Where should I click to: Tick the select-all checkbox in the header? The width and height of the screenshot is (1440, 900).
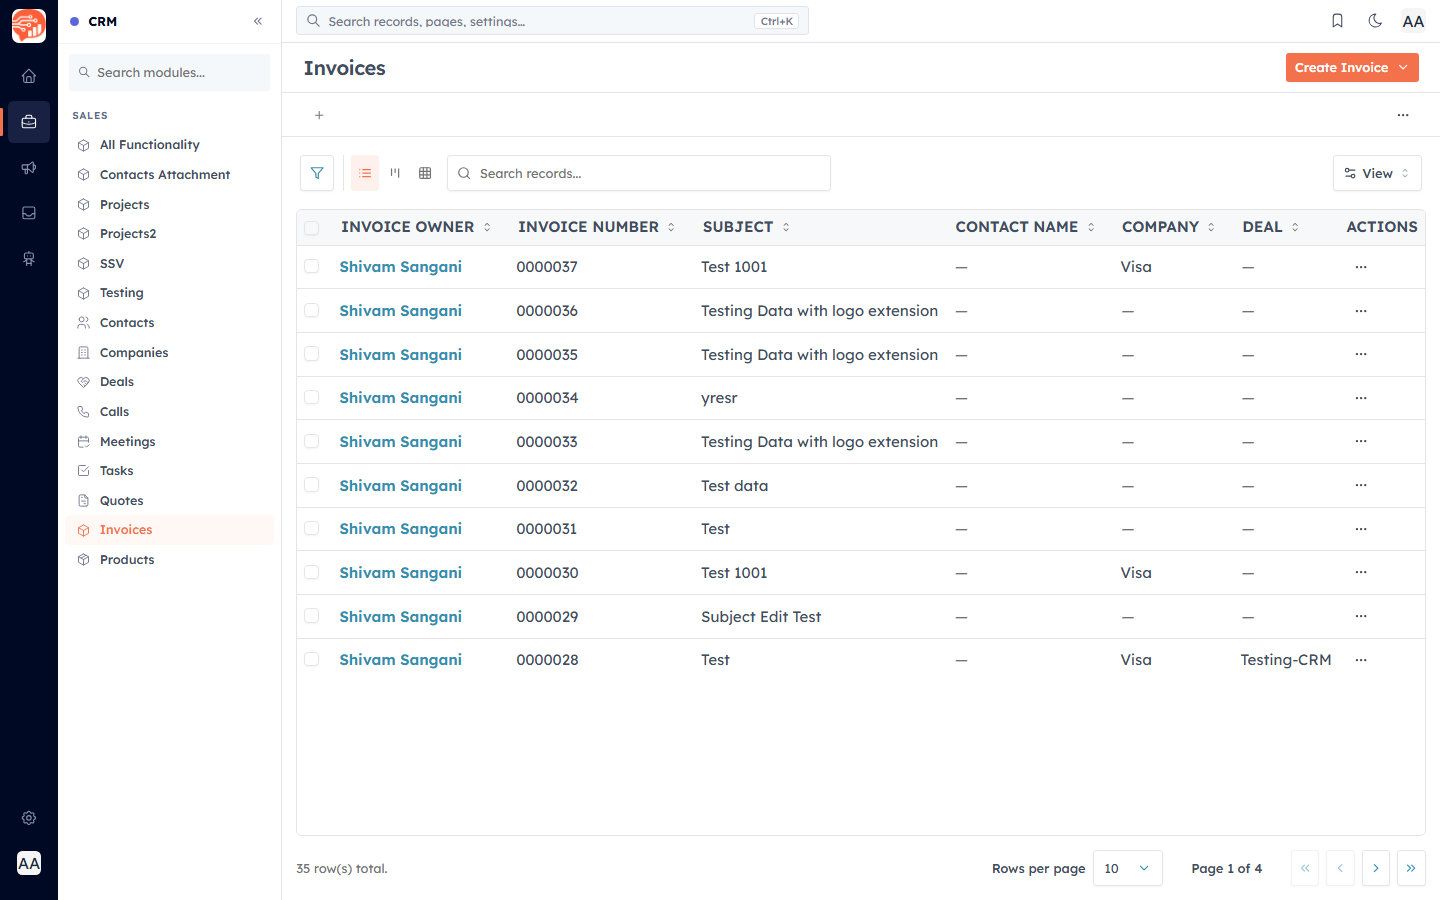(312, 228)
